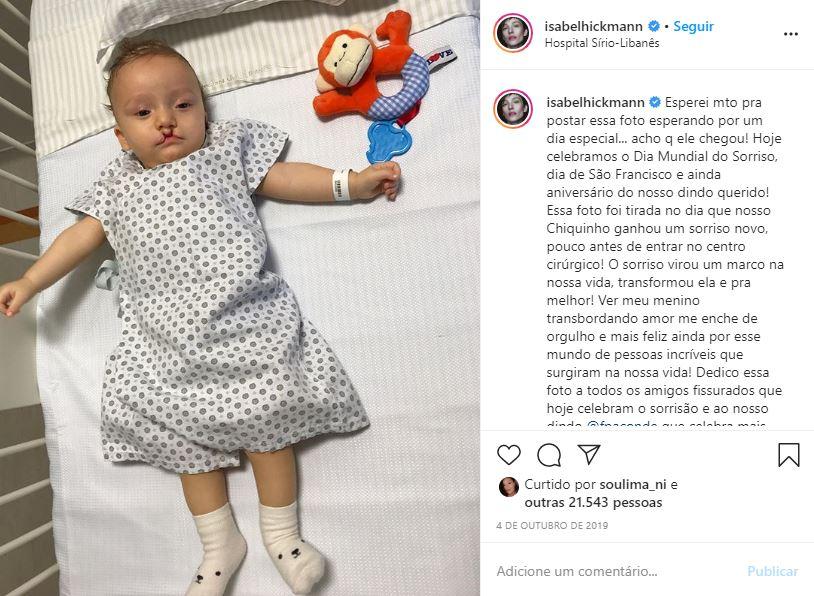Save post with bookmark icon
The width and height of the screenshot is (814, 596).
(789, 454)
